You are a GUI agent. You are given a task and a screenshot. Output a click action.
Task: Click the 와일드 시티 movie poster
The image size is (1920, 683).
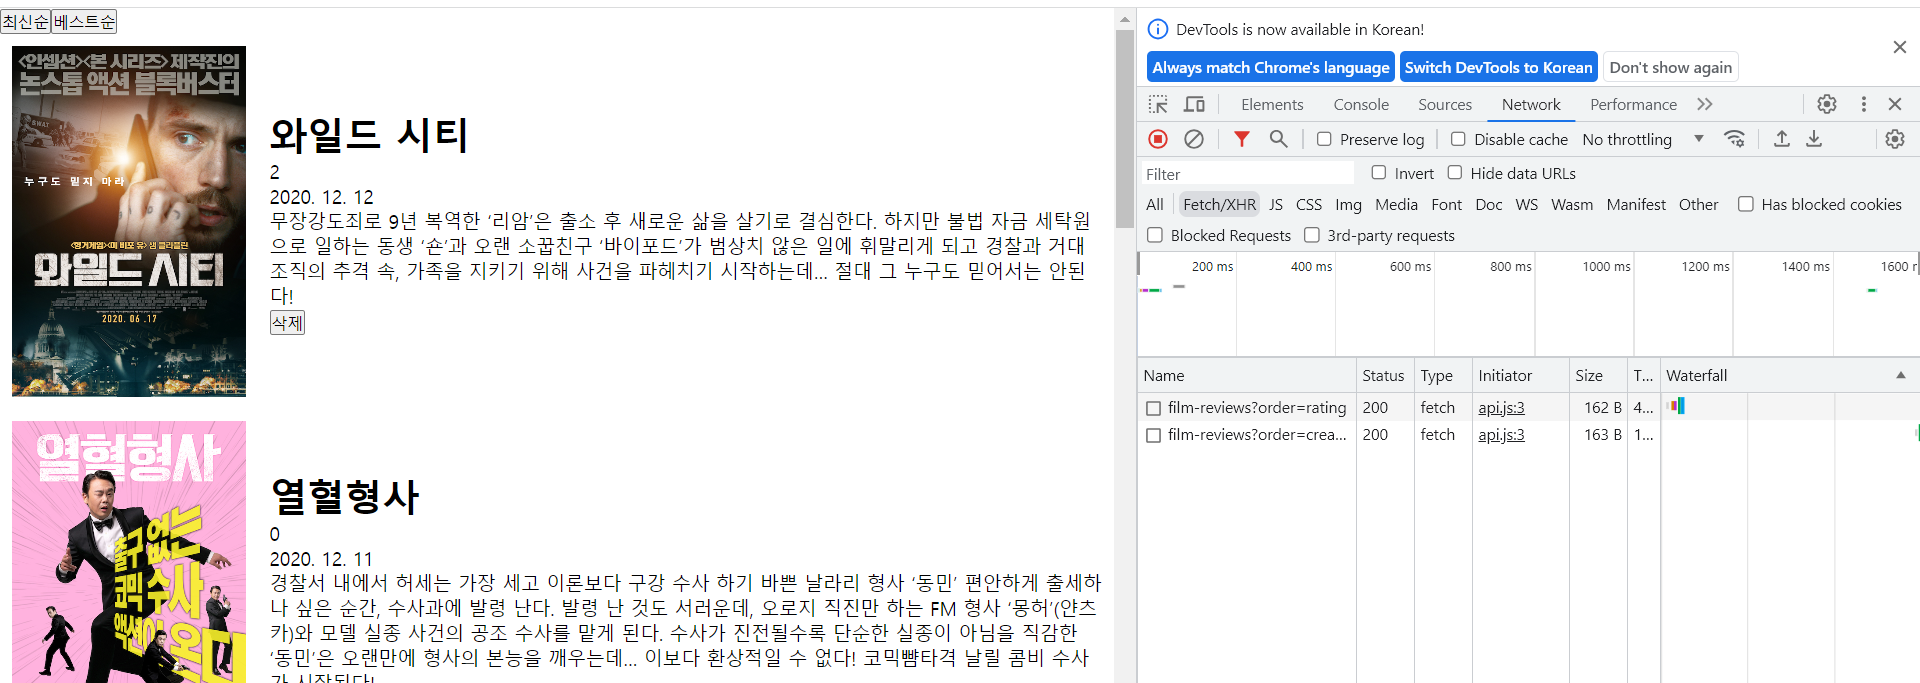129,221
